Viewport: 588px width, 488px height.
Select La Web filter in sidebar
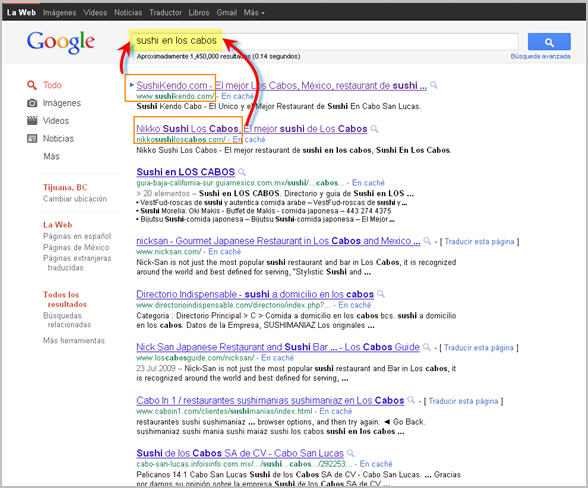click(x=57, y=225)
